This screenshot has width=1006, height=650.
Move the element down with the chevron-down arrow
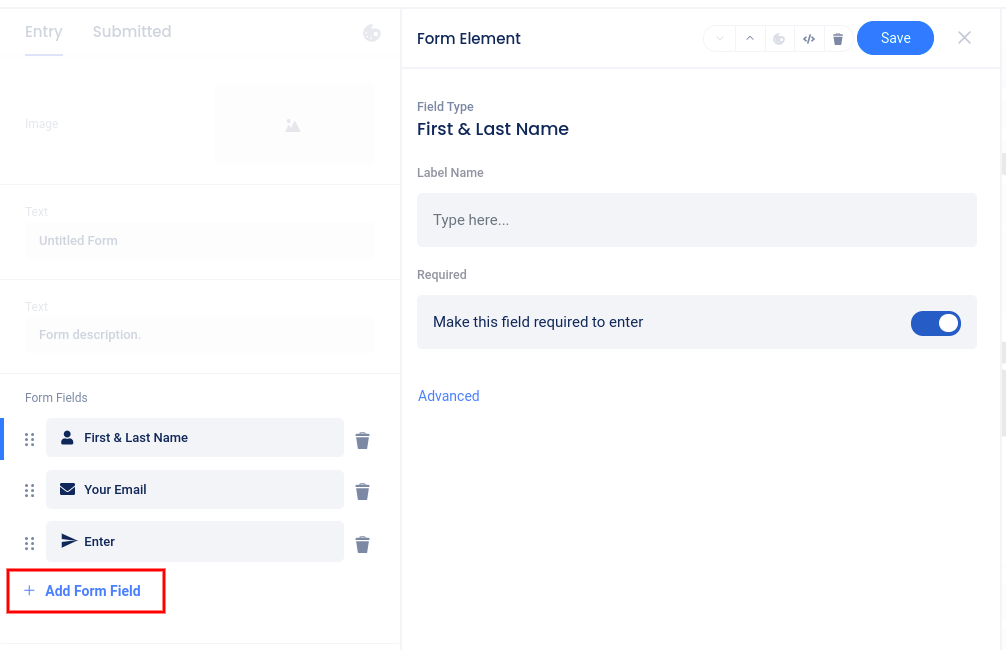tap(720, 39)
